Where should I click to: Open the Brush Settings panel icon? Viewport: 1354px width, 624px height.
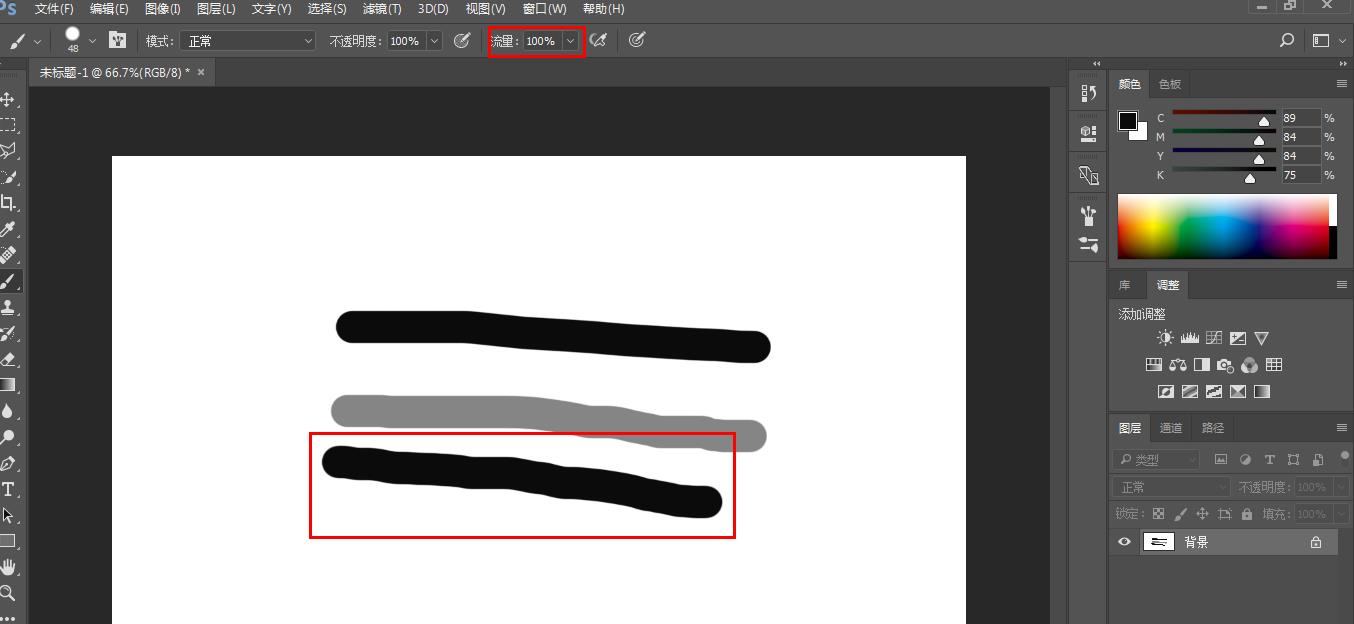(118, 41)
